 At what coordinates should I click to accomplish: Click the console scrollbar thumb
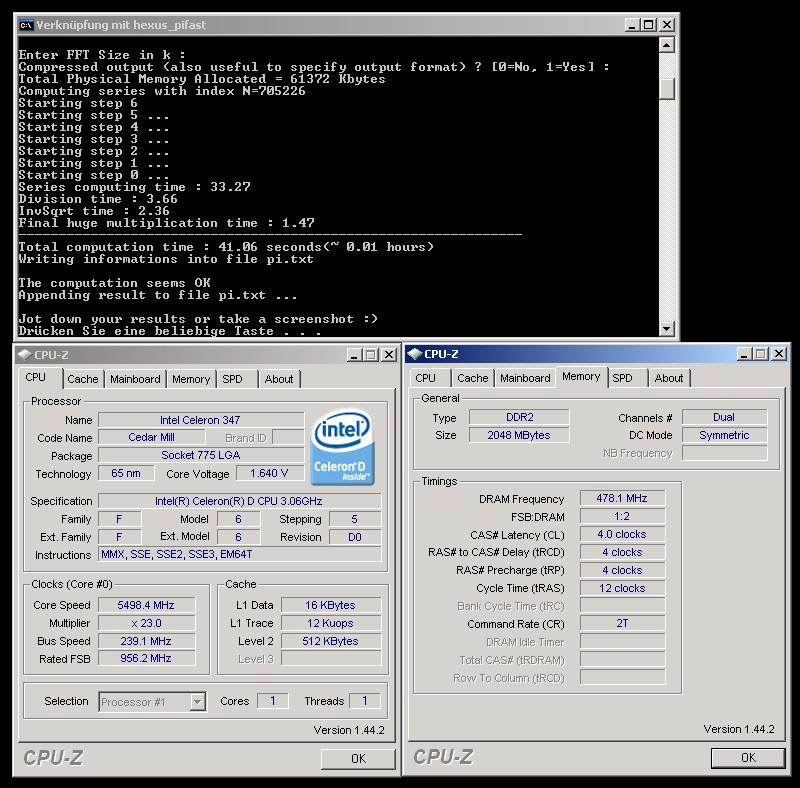pos(666,88)
